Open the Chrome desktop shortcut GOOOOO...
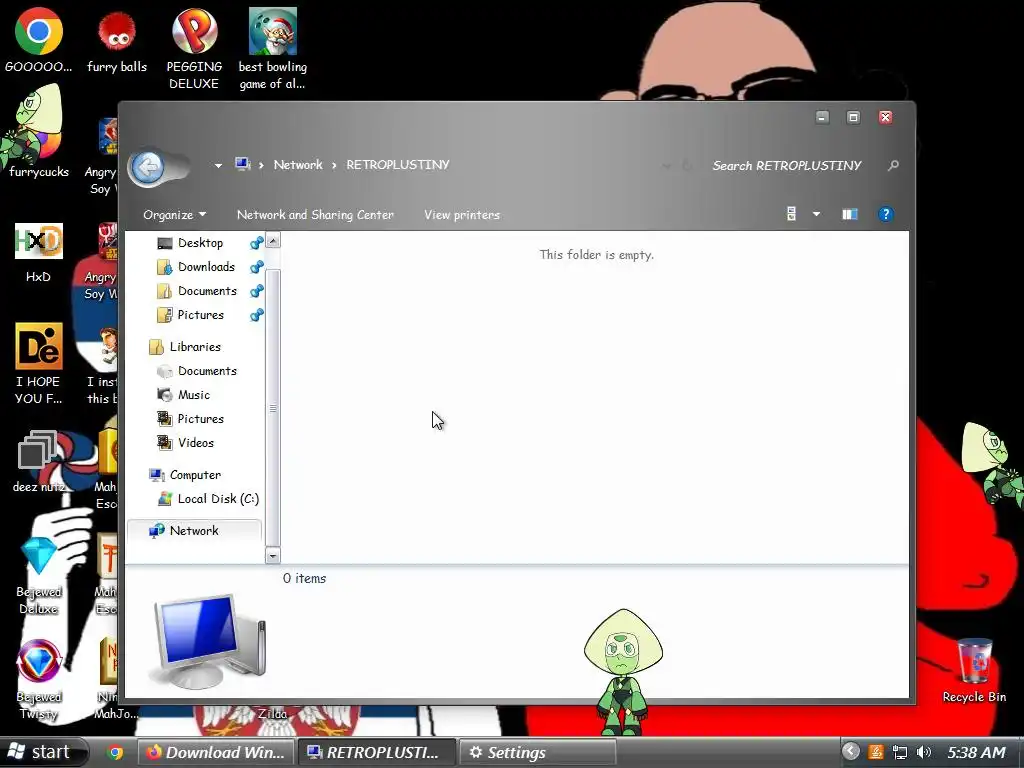This screenshot has width=1024, height=768. click(x=39, y=41)
